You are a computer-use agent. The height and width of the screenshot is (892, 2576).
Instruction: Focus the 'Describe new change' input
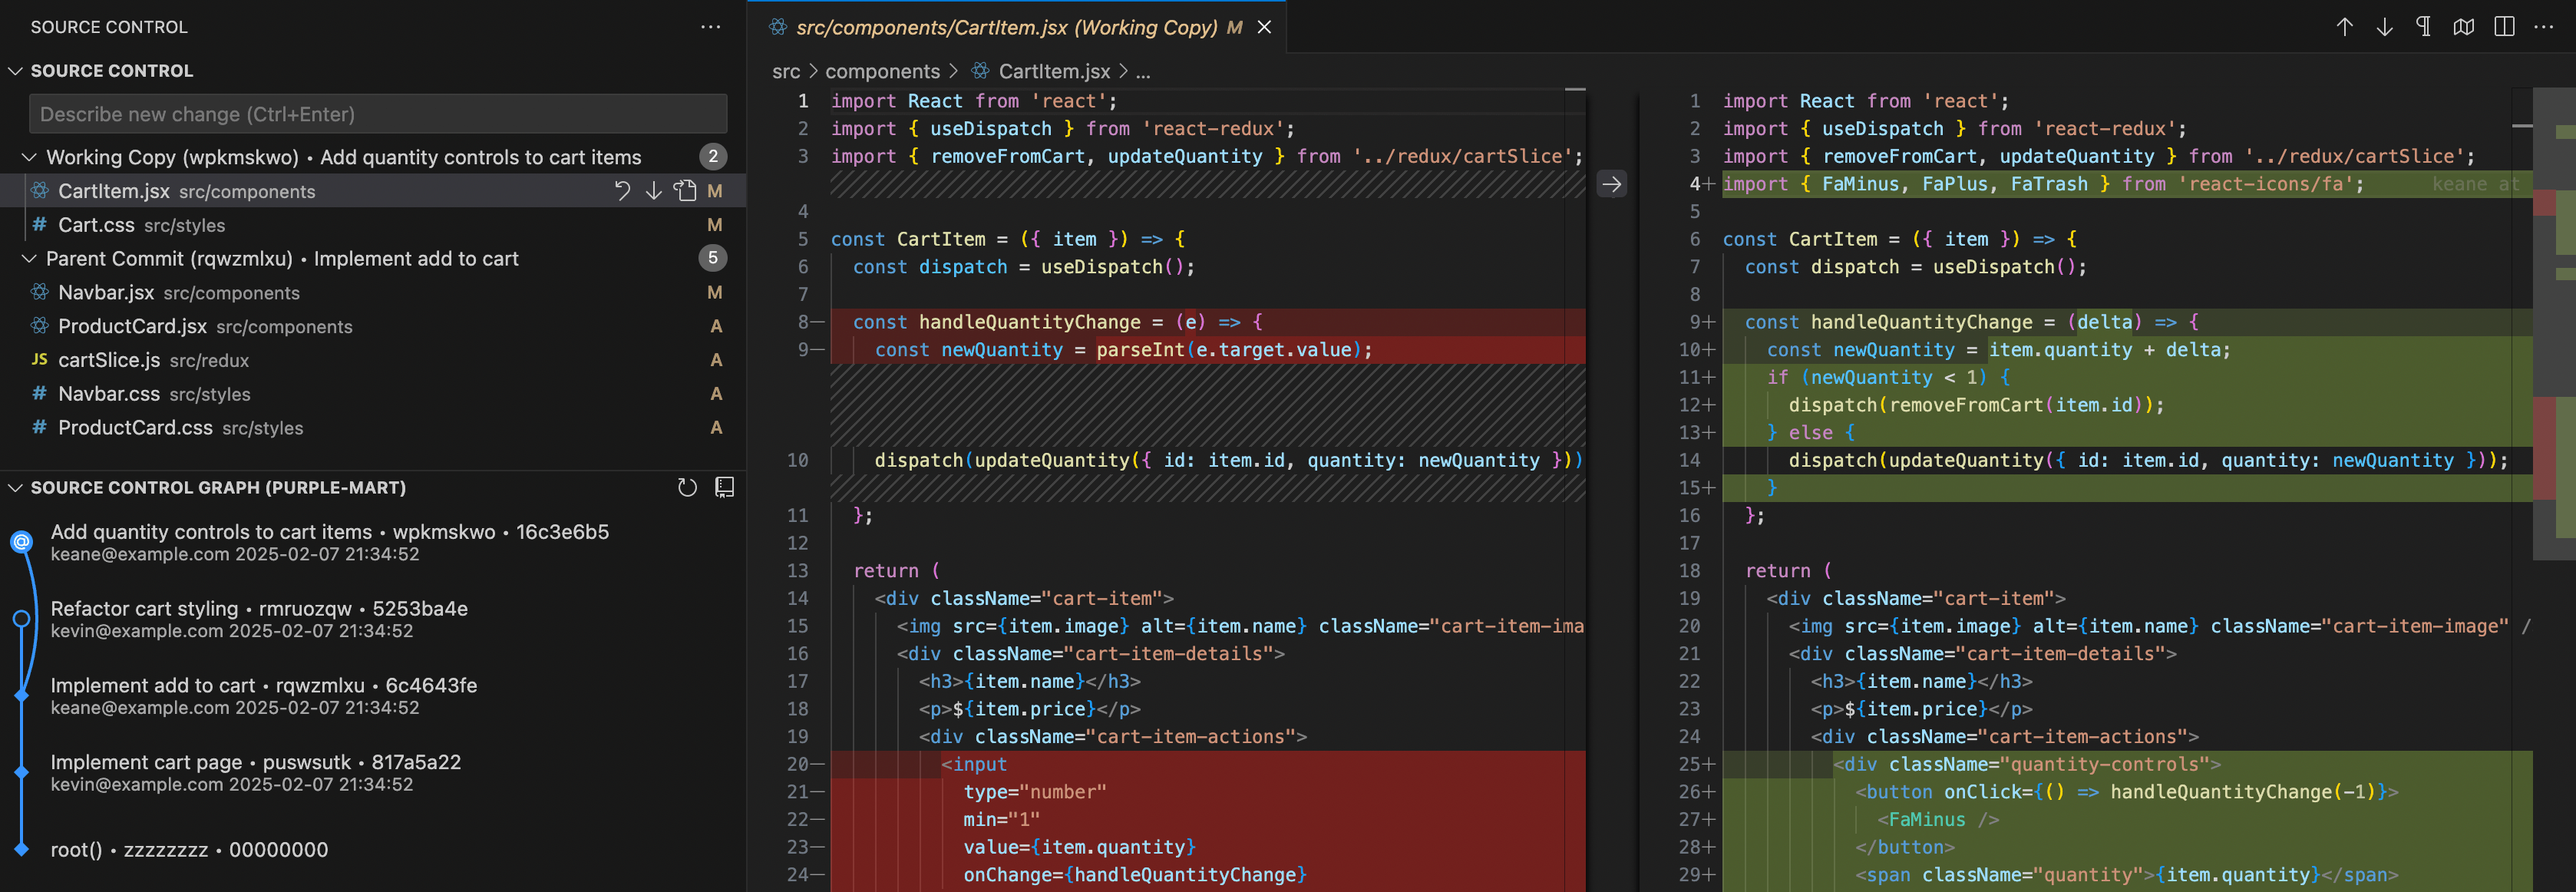378,114
